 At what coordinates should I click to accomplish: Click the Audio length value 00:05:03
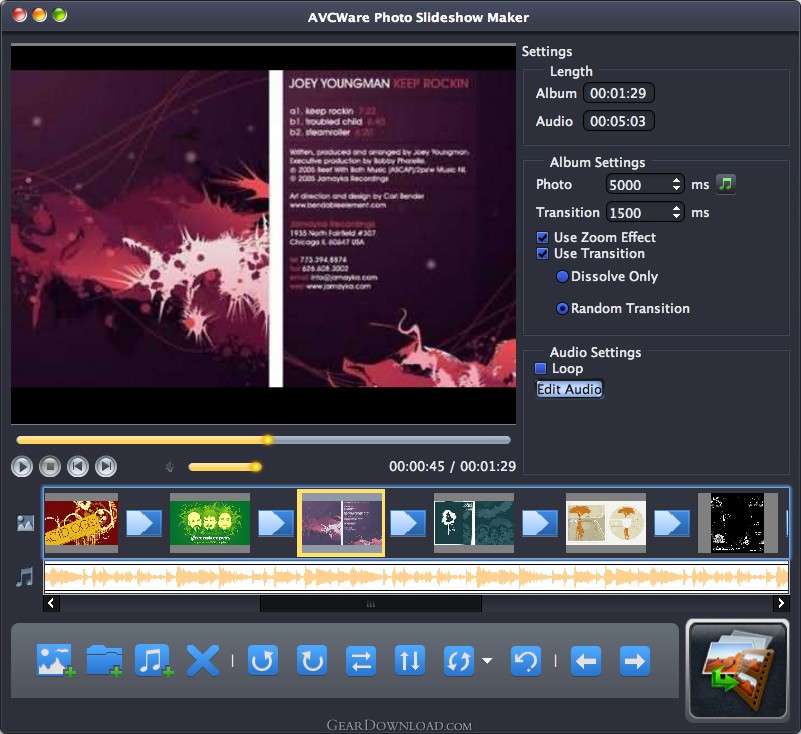[618, 121]
